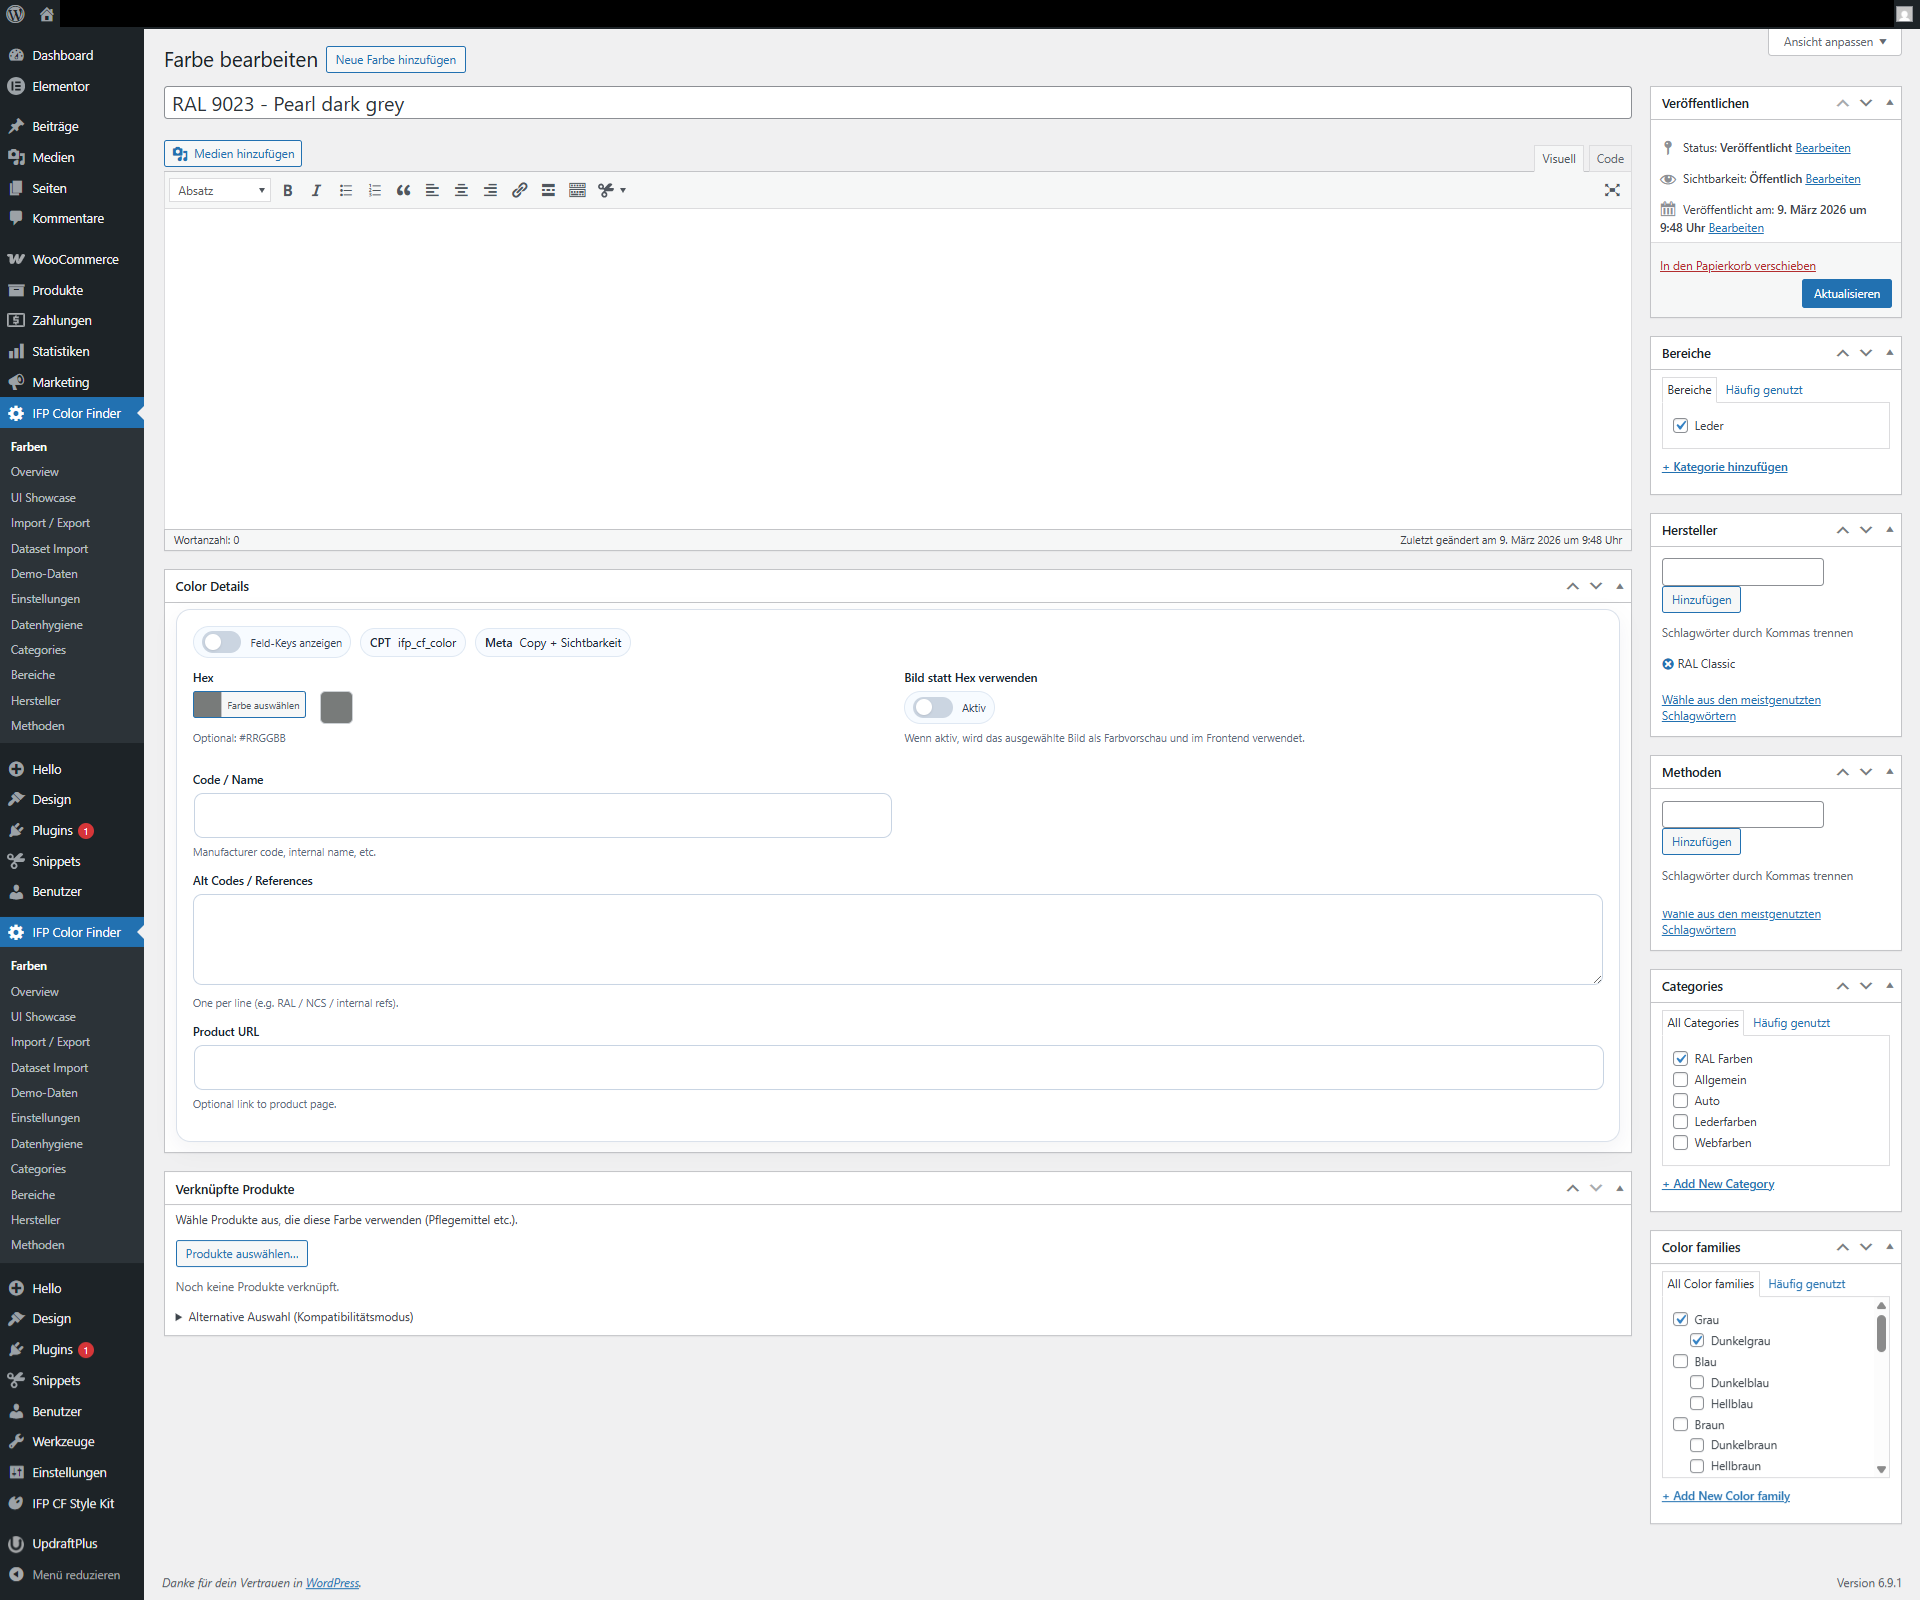Enable the Feld-Keys anzeigen switch
The height and width of the screenshot is (1602, 1920).
(x=221, y=643)
